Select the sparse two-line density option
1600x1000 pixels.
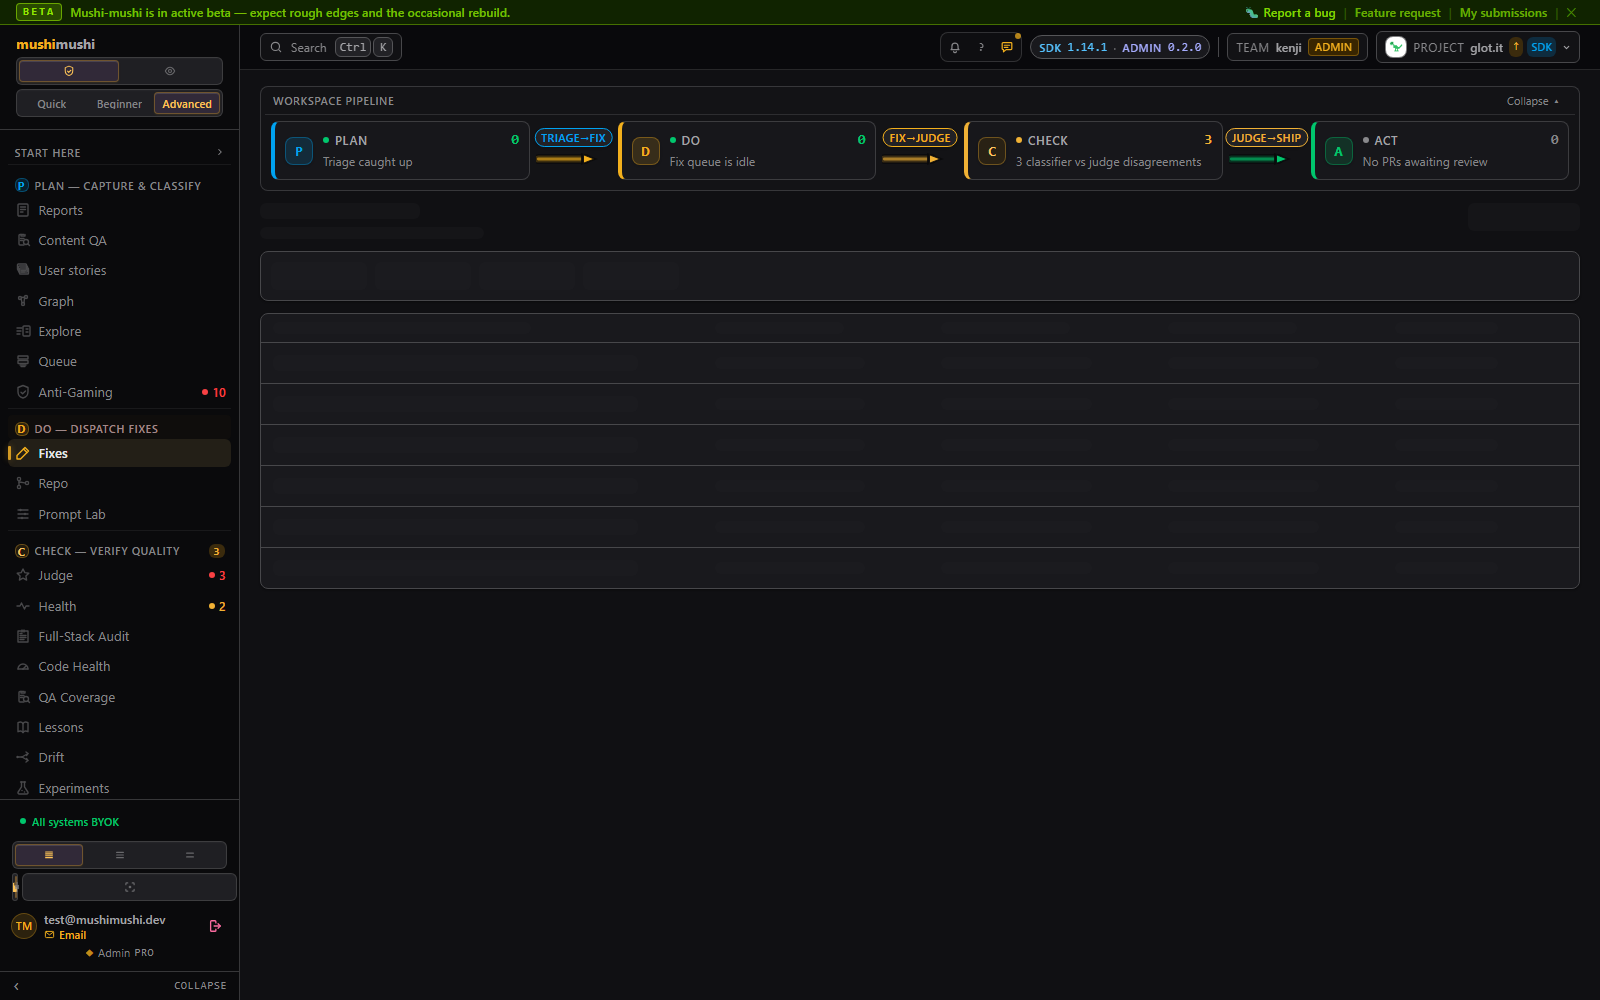[190, 855]
